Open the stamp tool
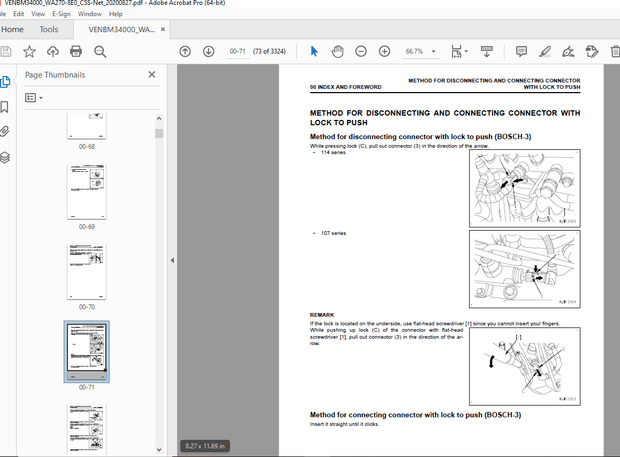The height and width of the screenshot is (457, 620). [592, 51]
